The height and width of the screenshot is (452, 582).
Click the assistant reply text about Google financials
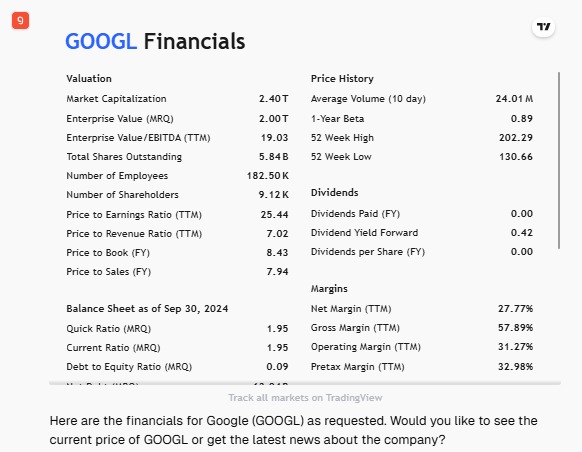tap(293, 430)
